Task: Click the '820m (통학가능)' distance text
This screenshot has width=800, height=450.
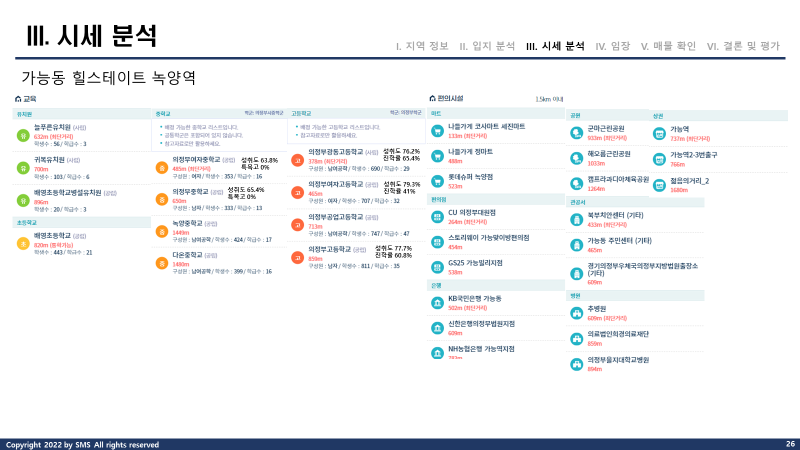Action: 53,245
